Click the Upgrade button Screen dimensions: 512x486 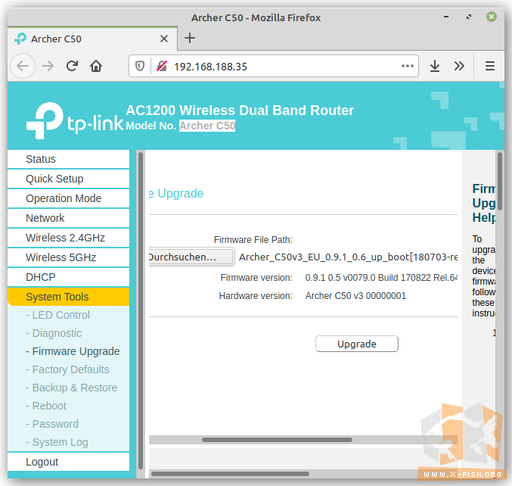pos(357,344)
